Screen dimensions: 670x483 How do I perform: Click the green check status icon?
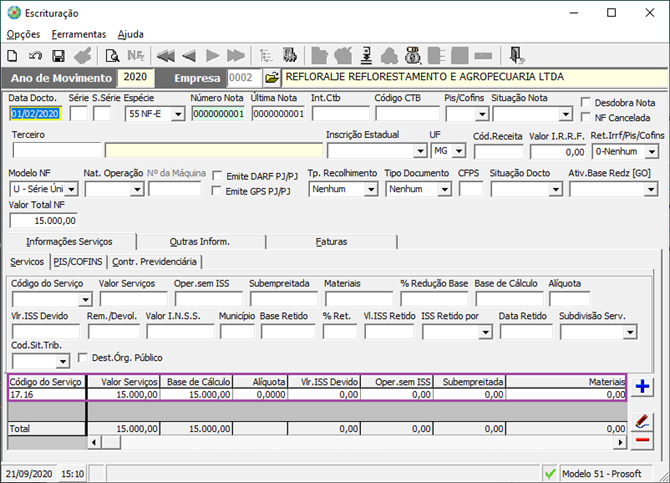point(550,474)
